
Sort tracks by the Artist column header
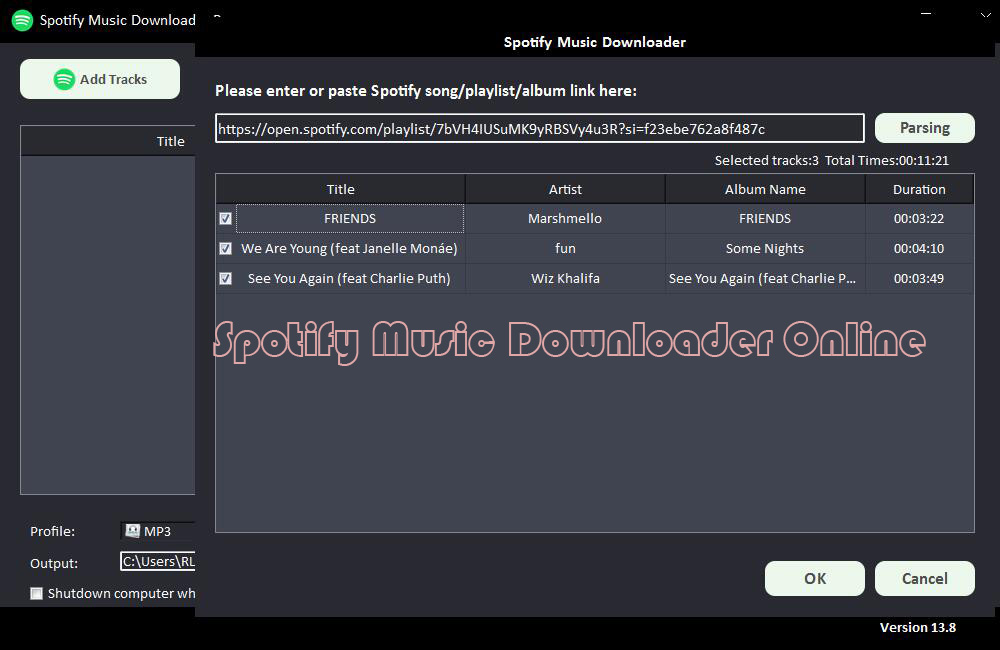tap(565, 189)
